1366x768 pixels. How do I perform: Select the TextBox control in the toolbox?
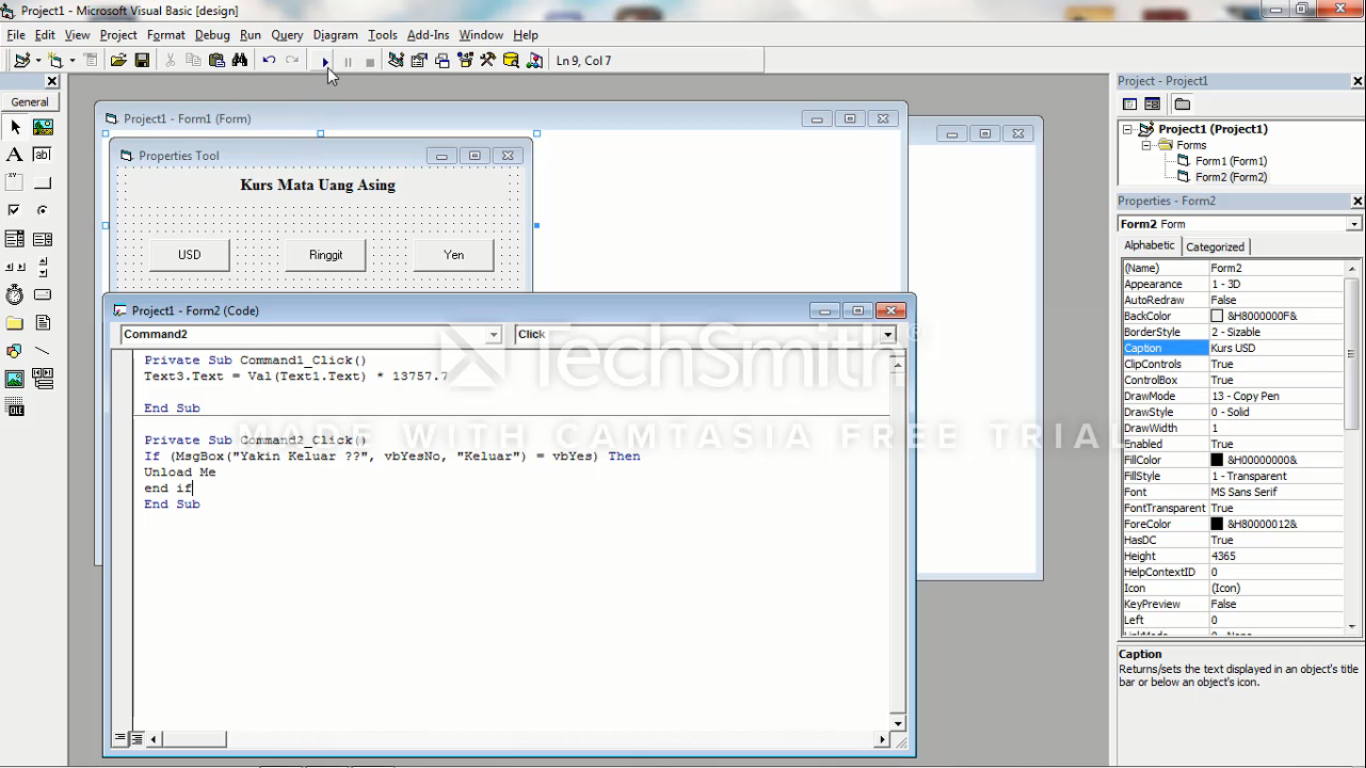pyautogui.click(x=42, y=154)
